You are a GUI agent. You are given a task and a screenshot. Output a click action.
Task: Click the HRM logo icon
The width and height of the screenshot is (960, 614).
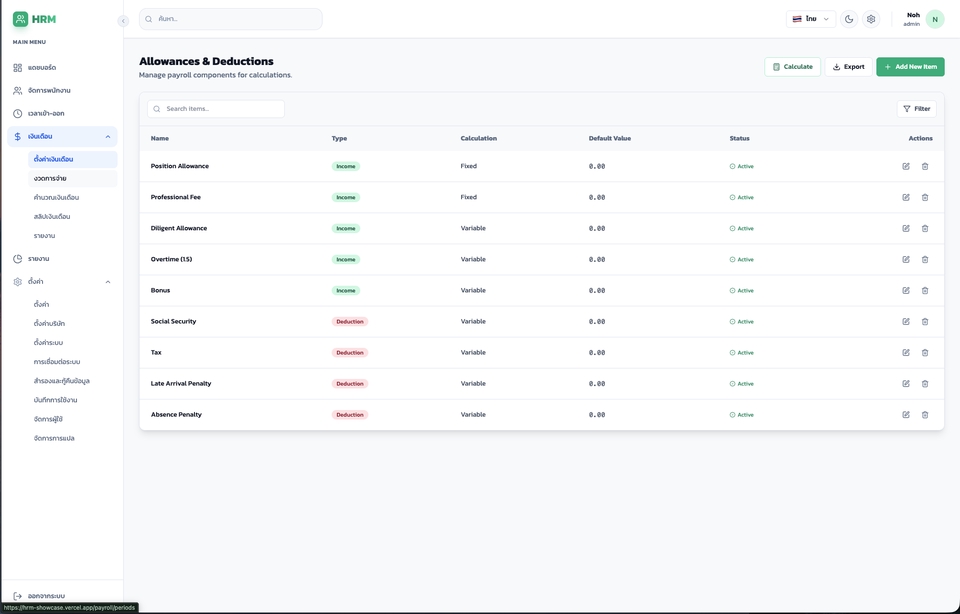(x=20, y=19)
